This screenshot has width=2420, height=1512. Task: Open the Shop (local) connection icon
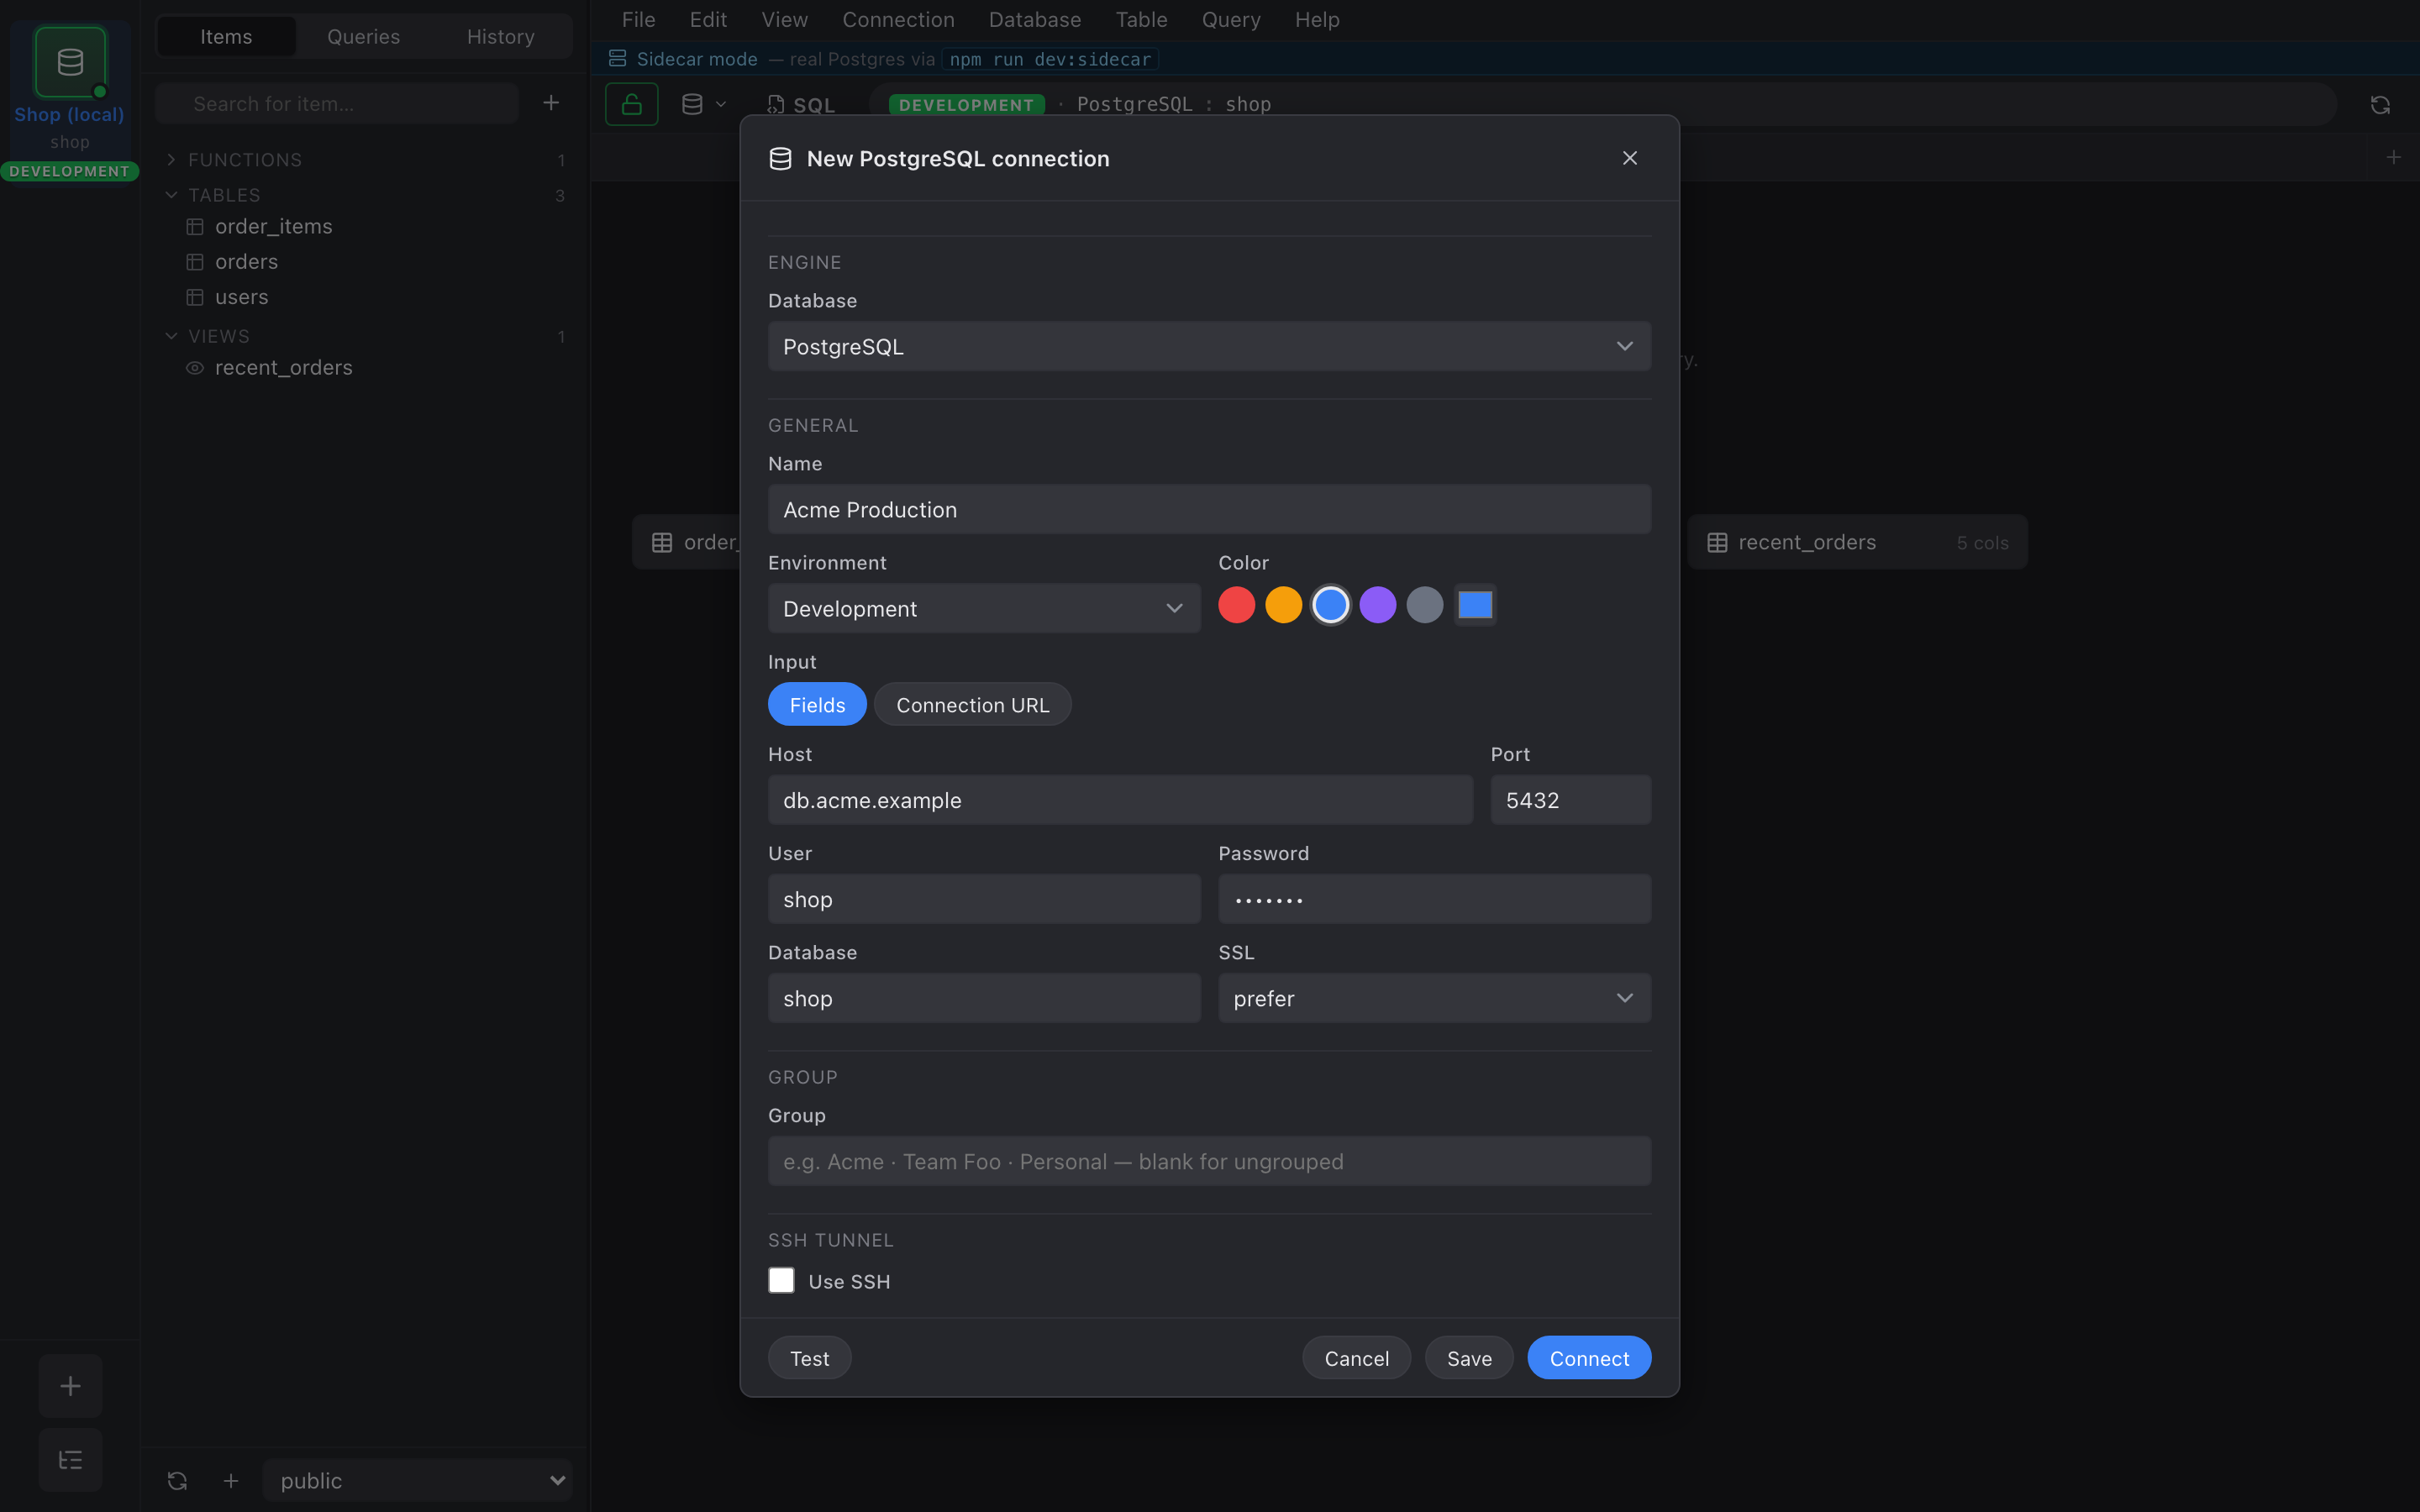point(70,62)
